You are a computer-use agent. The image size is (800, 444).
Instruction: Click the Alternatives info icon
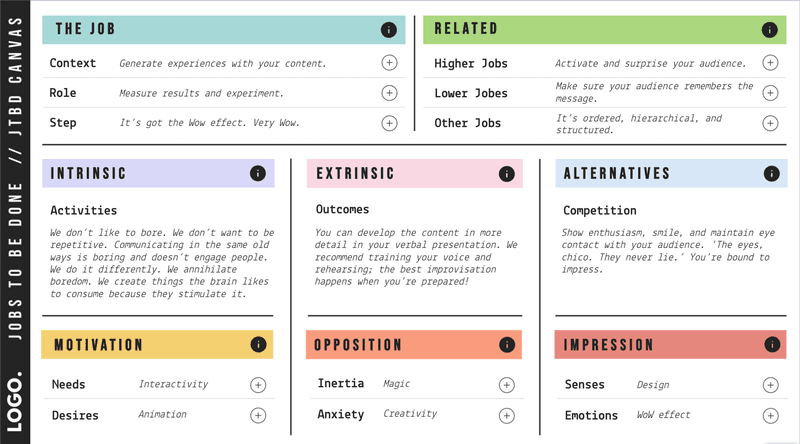coord(771,174)
